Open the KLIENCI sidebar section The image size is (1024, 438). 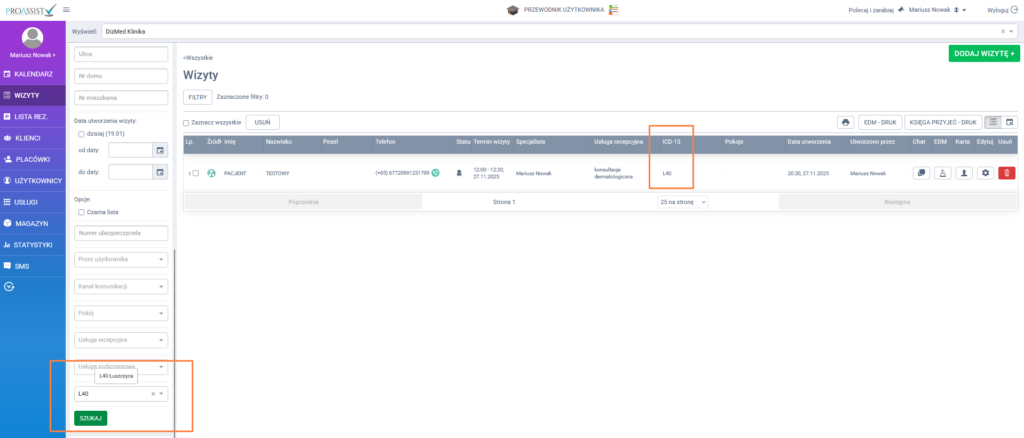(x=32, y=138)
